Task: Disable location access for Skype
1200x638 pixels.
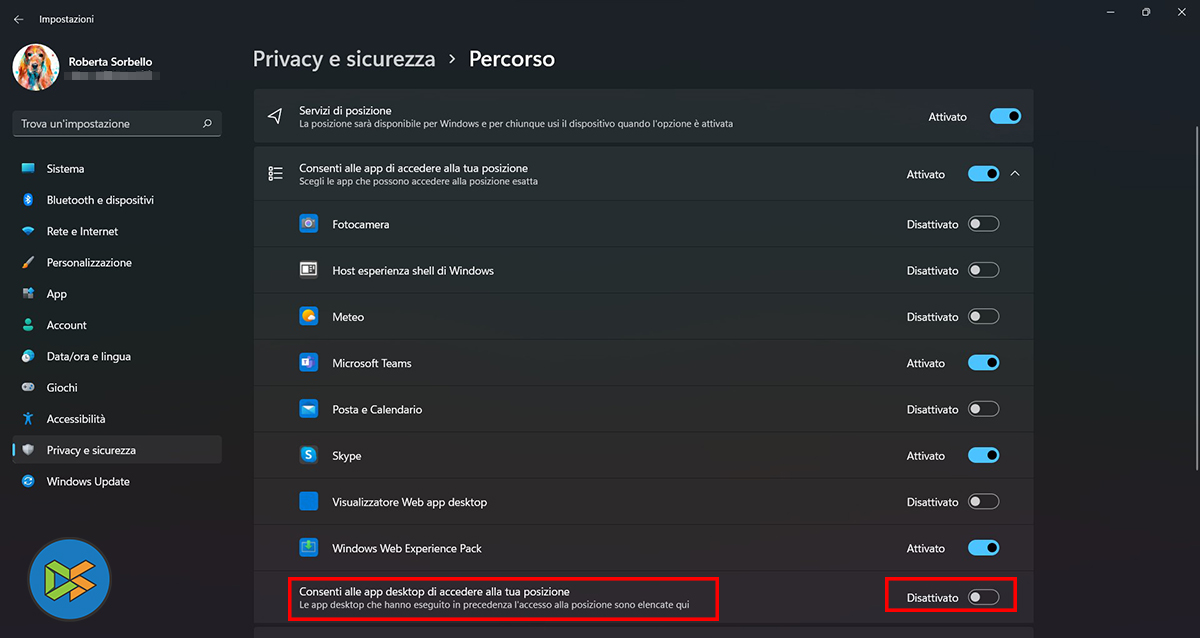Action: 984,455
